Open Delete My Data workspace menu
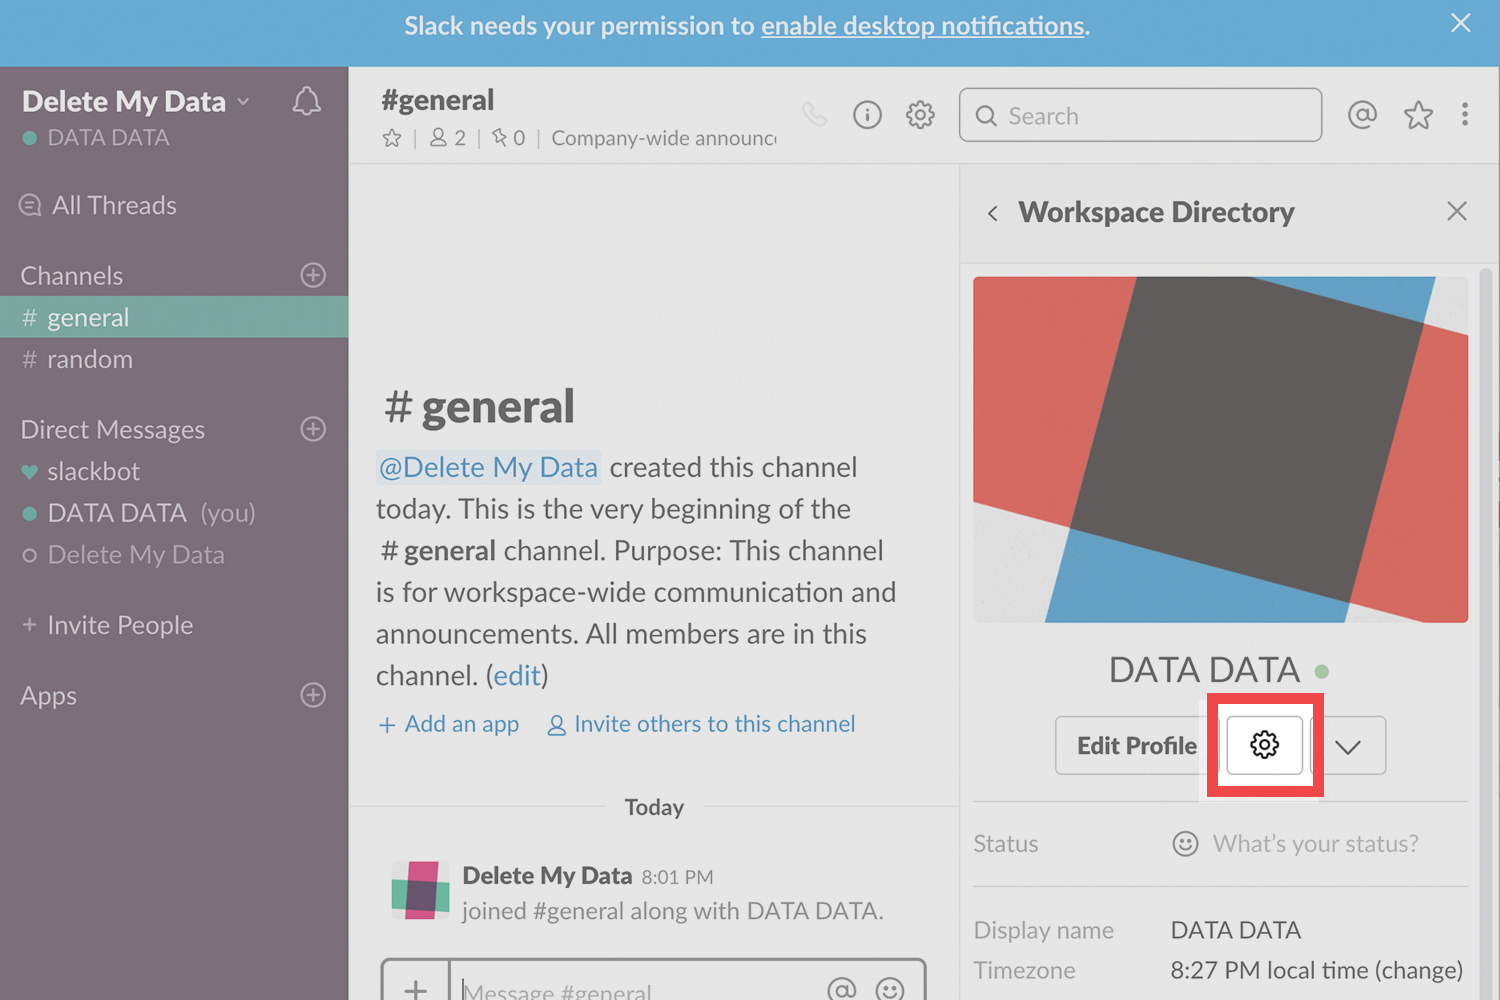 click(x=135, y=102)
